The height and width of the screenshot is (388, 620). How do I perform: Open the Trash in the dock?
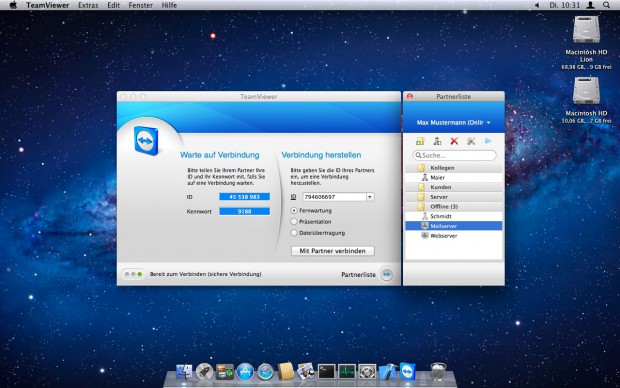click(438, 372)
